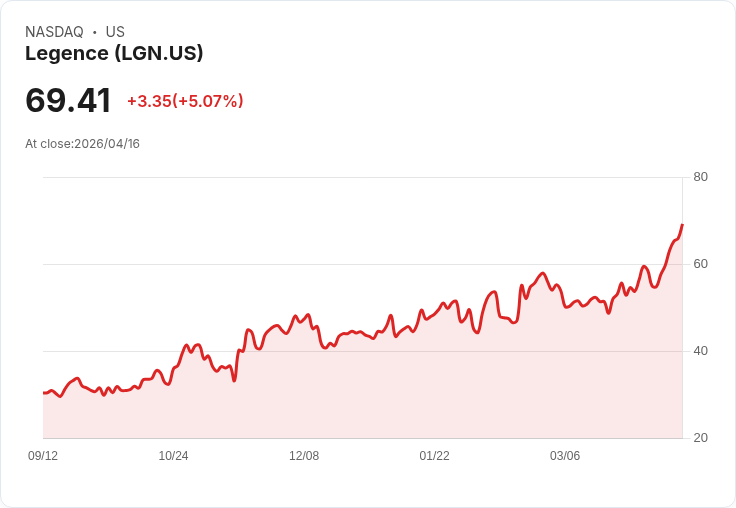Click the 09/12 date on the time axis
This screenshot has width=736, height=508.
43,456
